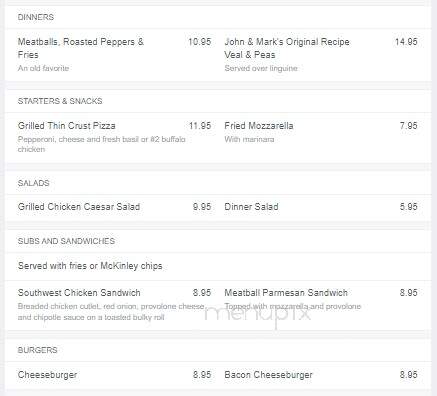Open John & Mark's Original Recipe Veal & Peas
Image resolution: width=437 pixels, height=396 pixels.
coord(287,48)
